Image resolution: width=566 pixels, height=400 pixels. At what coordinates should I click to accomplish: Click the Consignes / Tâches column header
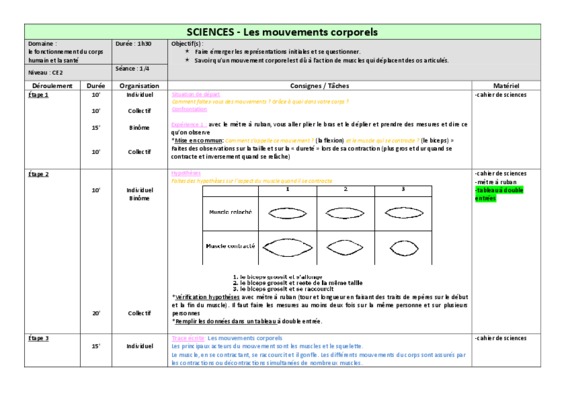[319, 86]
